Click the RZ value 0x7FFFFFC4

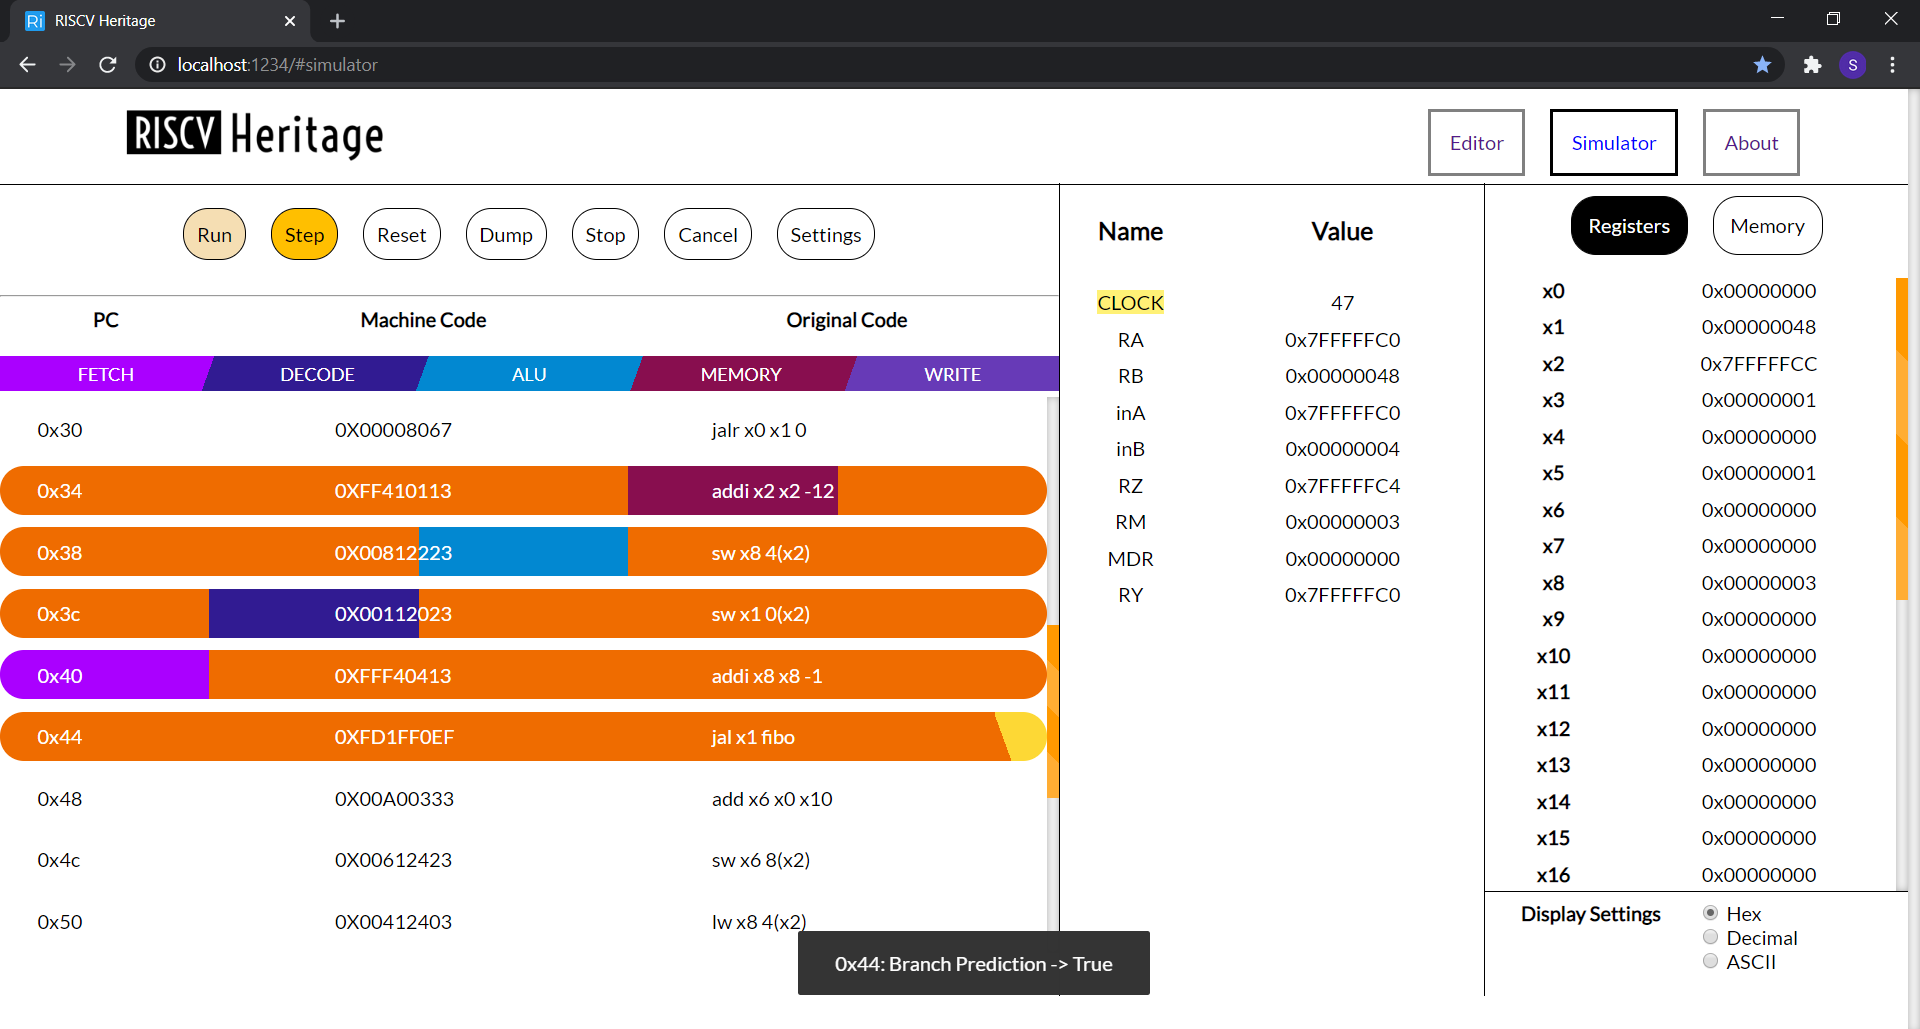[x=1342, y=486]
